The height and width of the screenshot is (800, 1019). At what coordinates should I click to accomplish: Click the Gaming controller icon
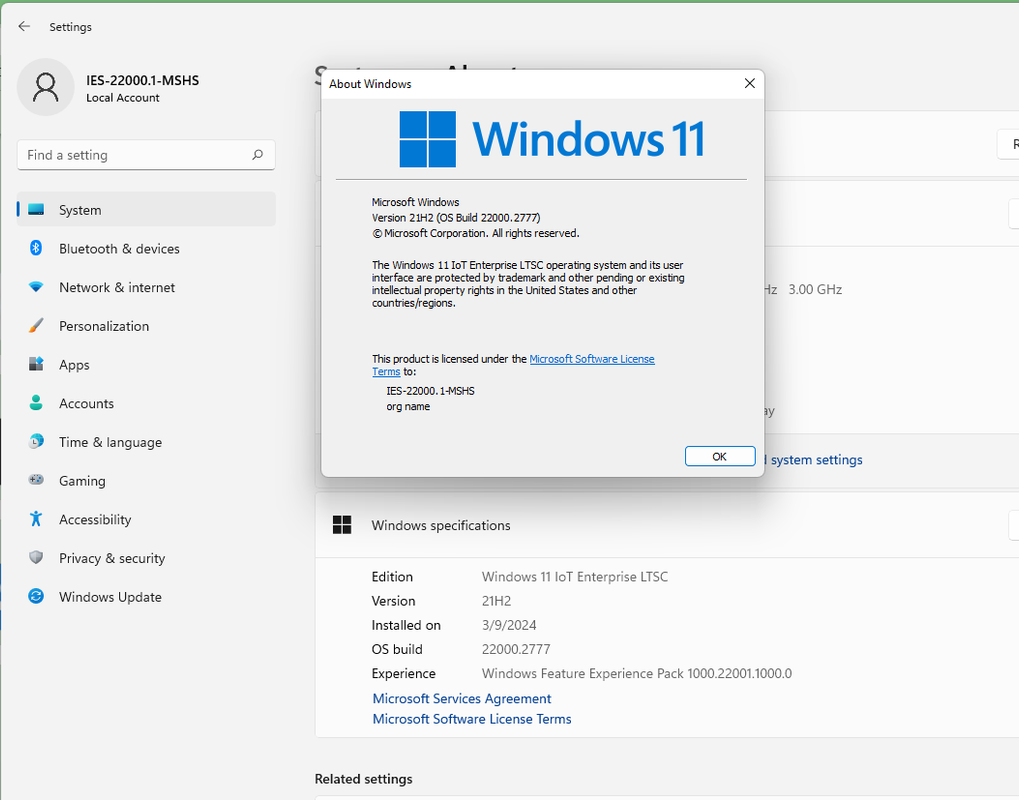click(x=36, y=480)
